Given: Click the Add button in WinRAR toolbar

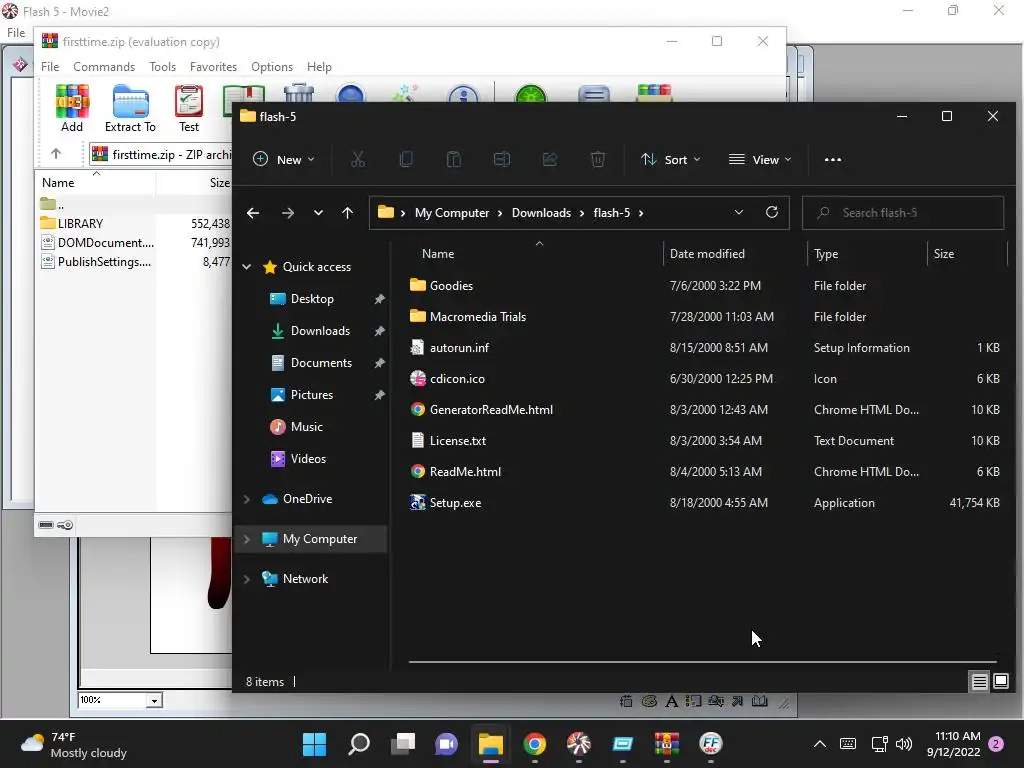Looking at the screenshot, I should click(72, 109).
